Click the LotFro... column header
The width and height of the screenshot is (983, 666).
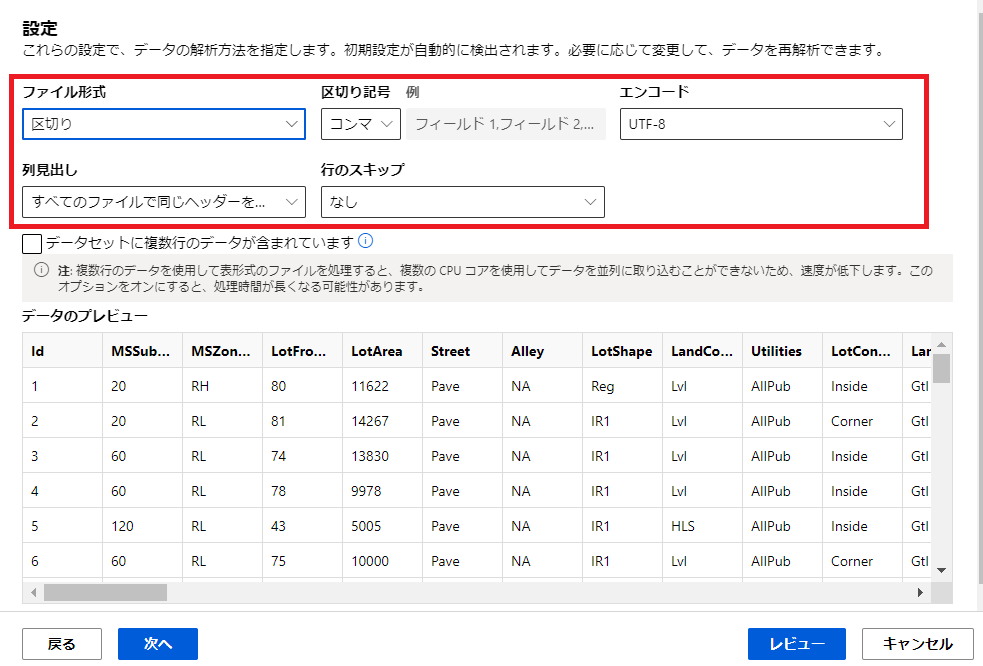click(x=302, y=351)
